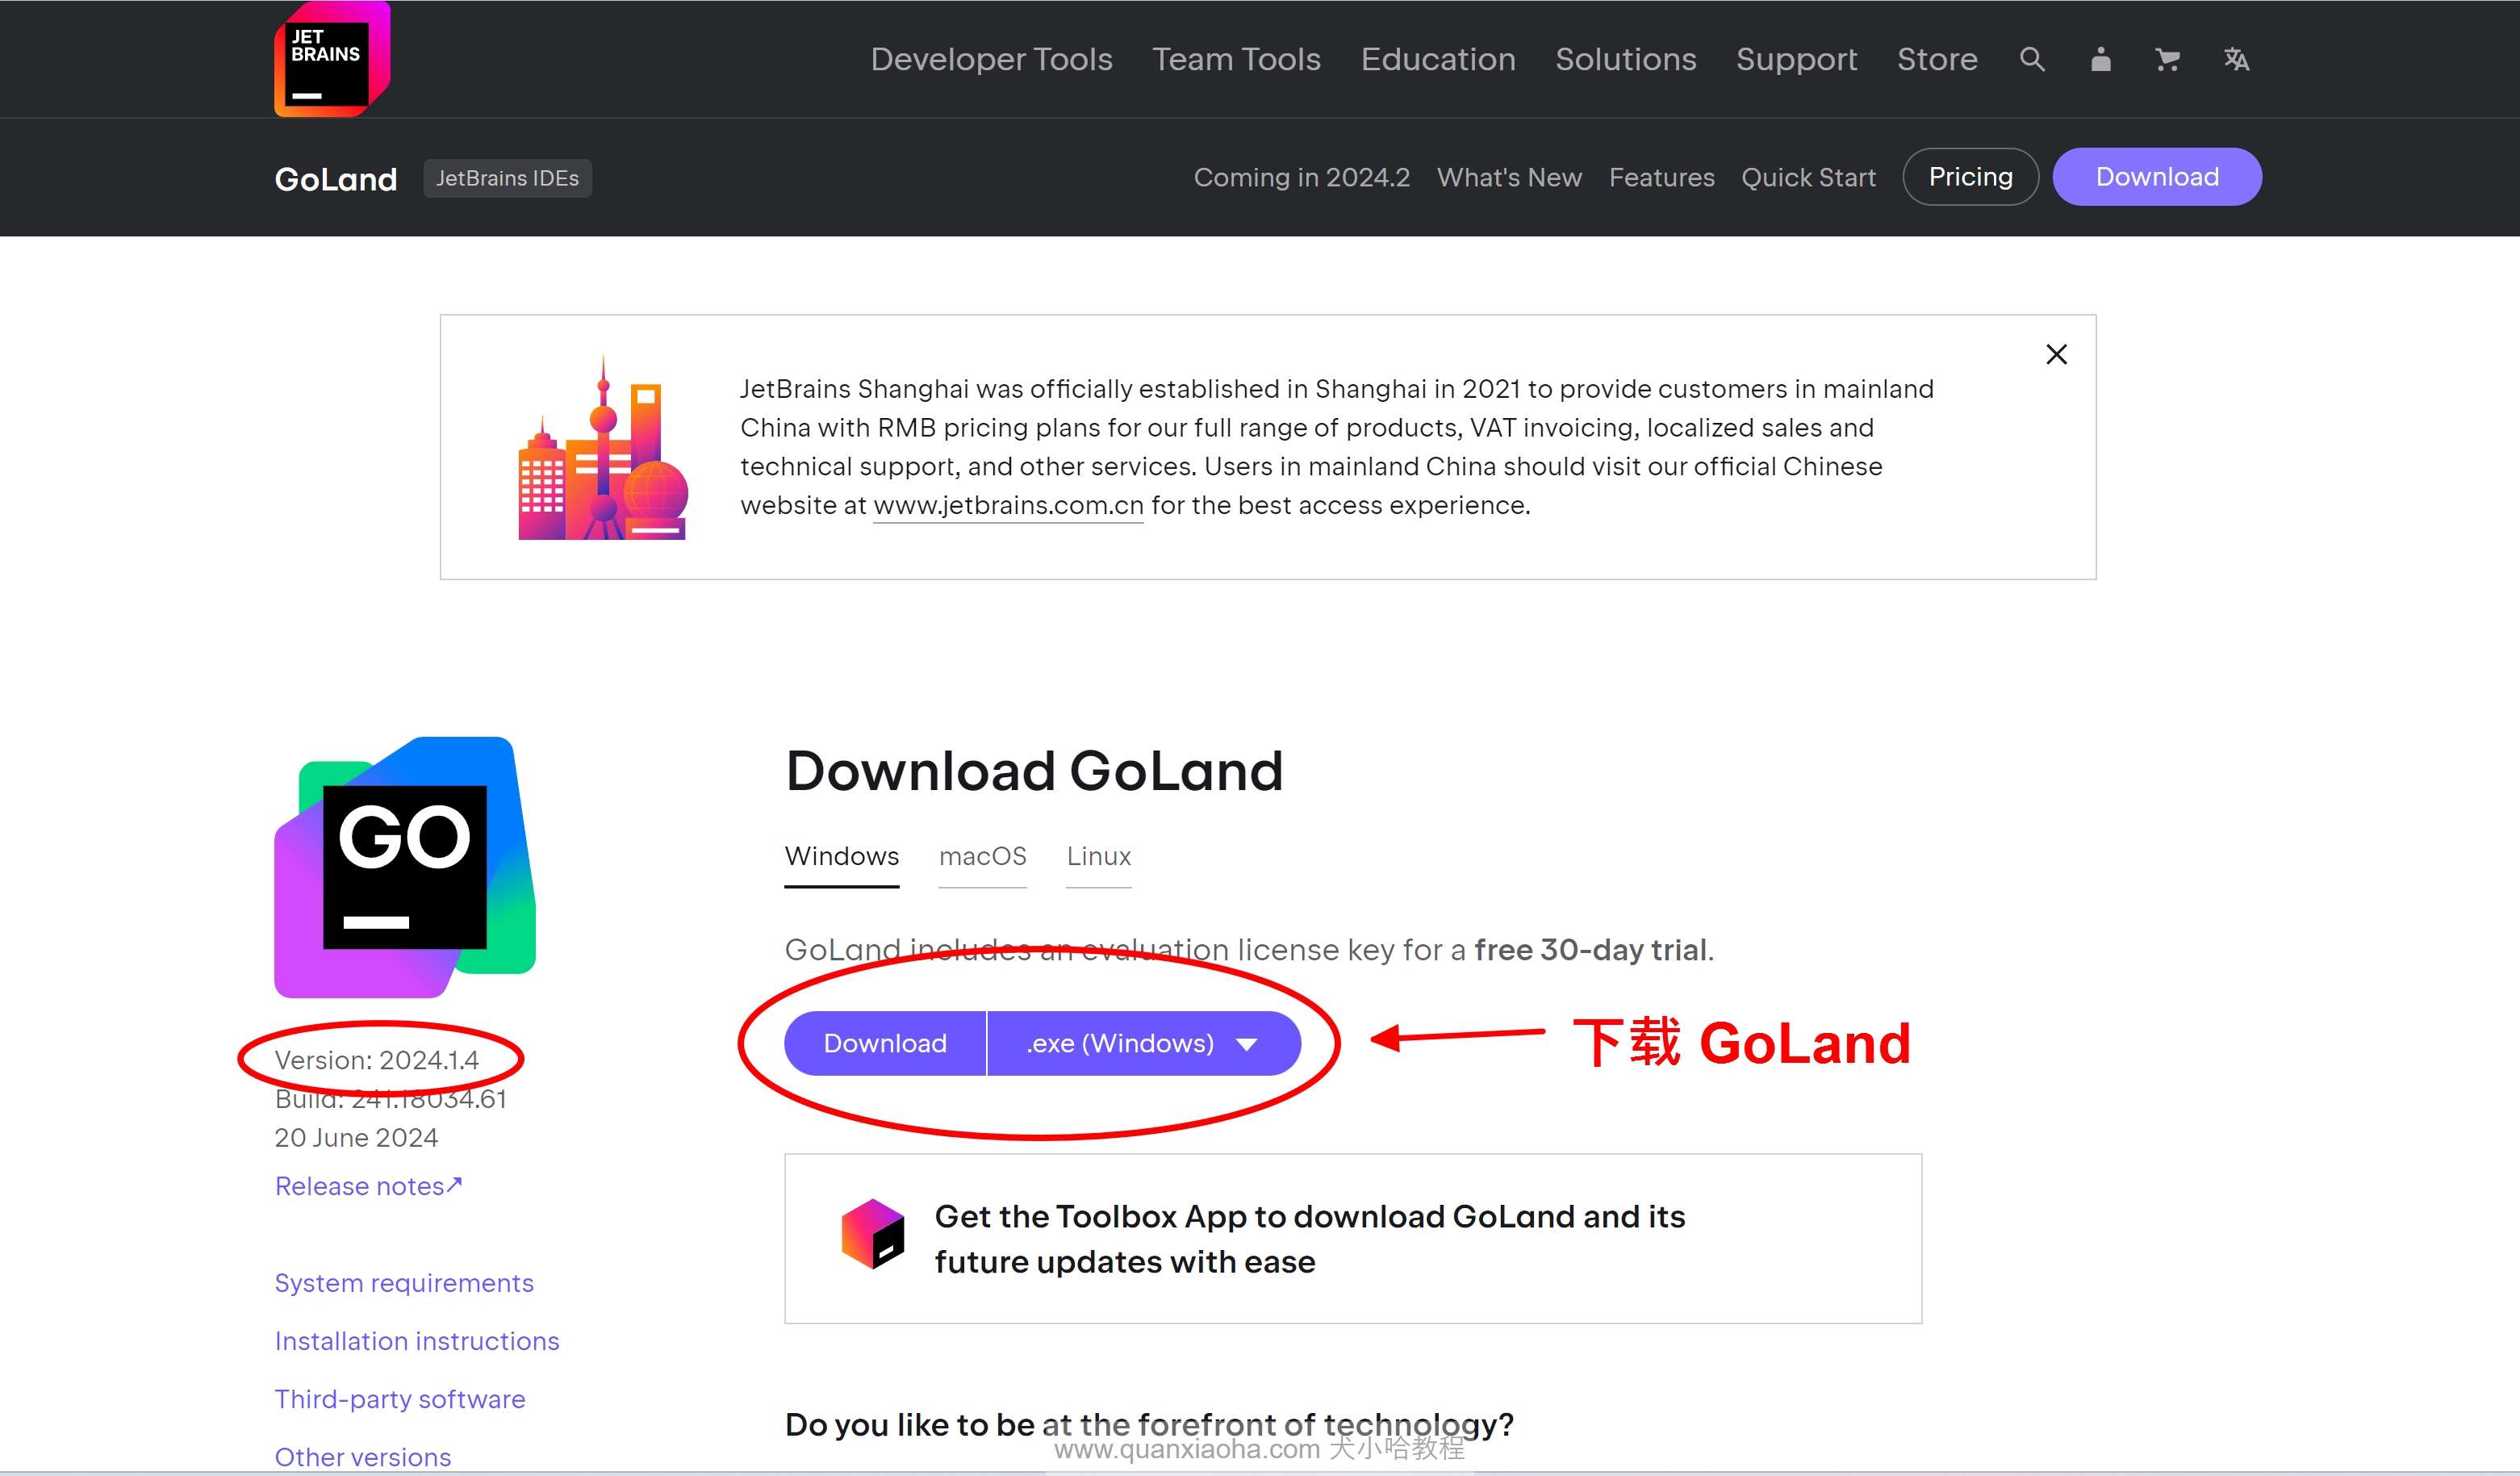Open the Developer Tools menu
Image resolution: width=2520 pixels, height=1476 pixels.
(991, 59)
